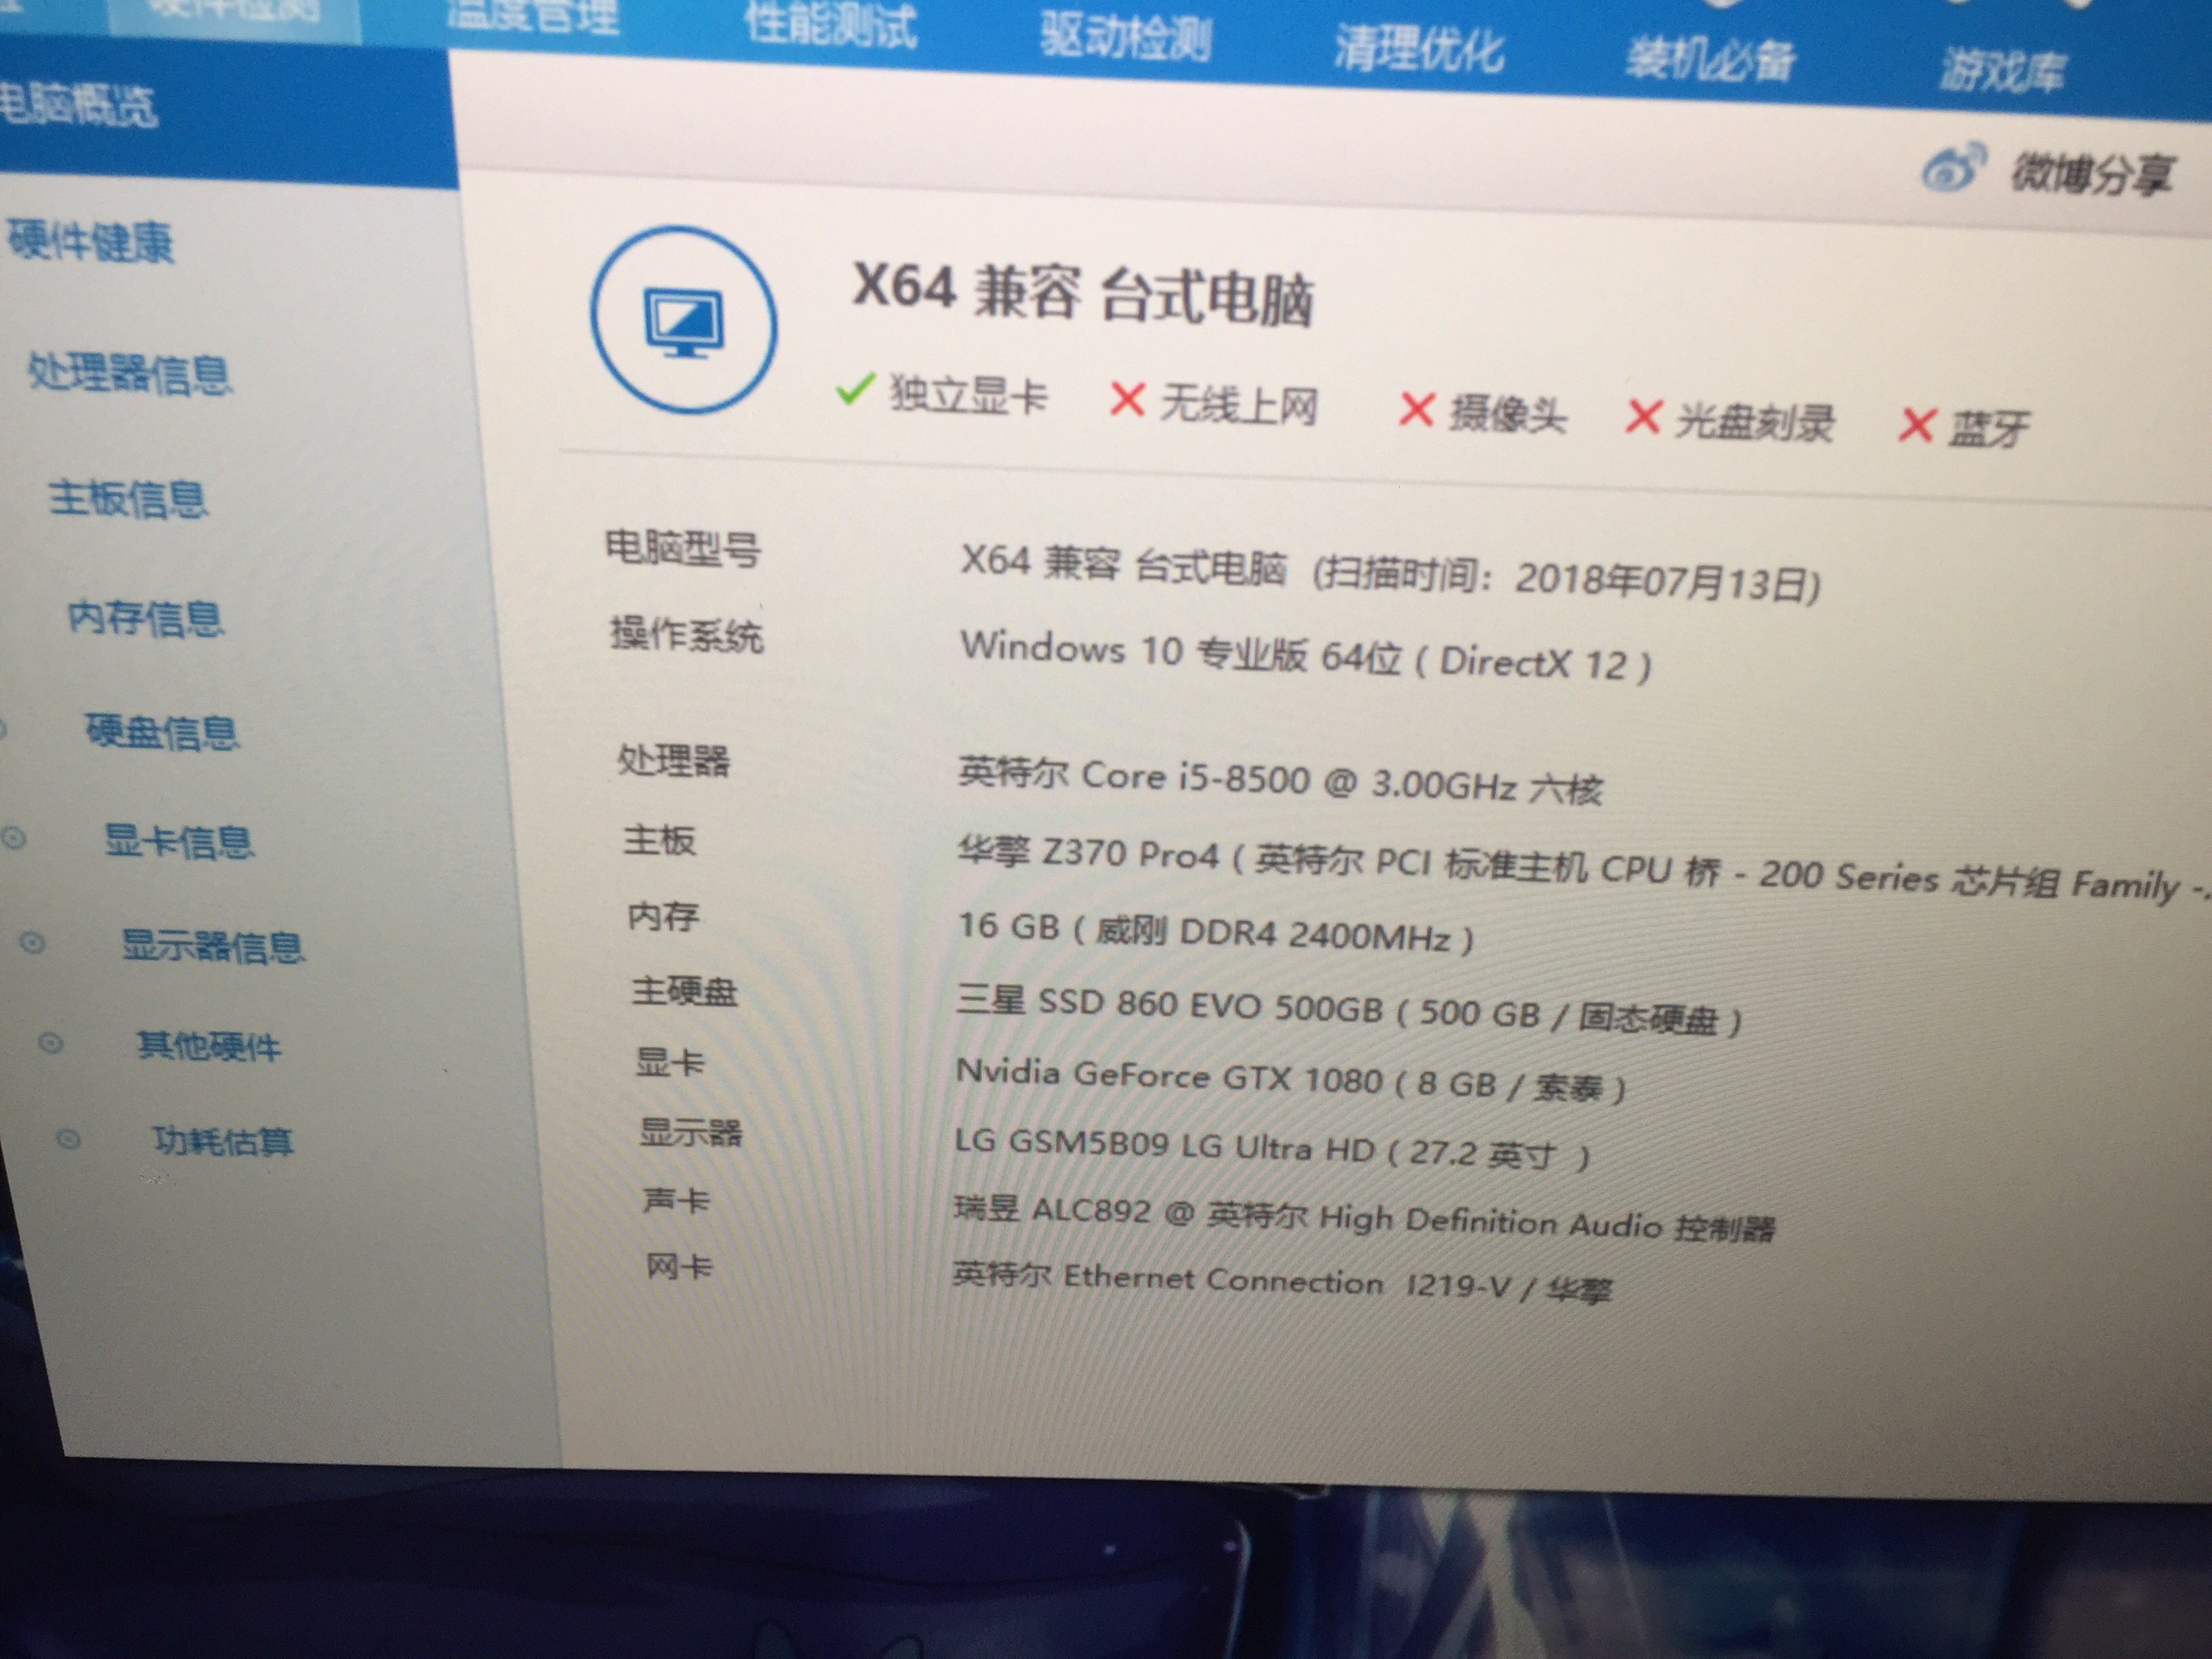
Task: Click the Core i5-8500 @ 3.00GHz value
Action: 1281,781
